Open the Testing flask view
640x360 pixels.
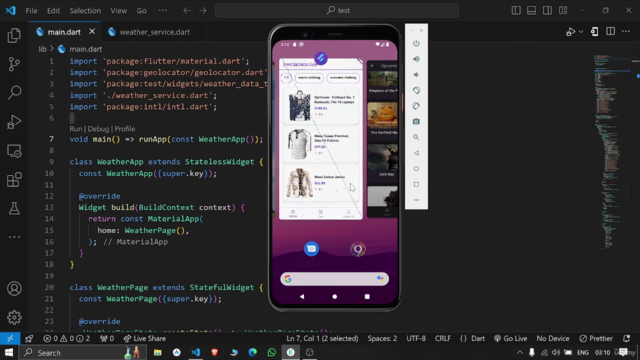pyautogui.click(x=14, y=208)
